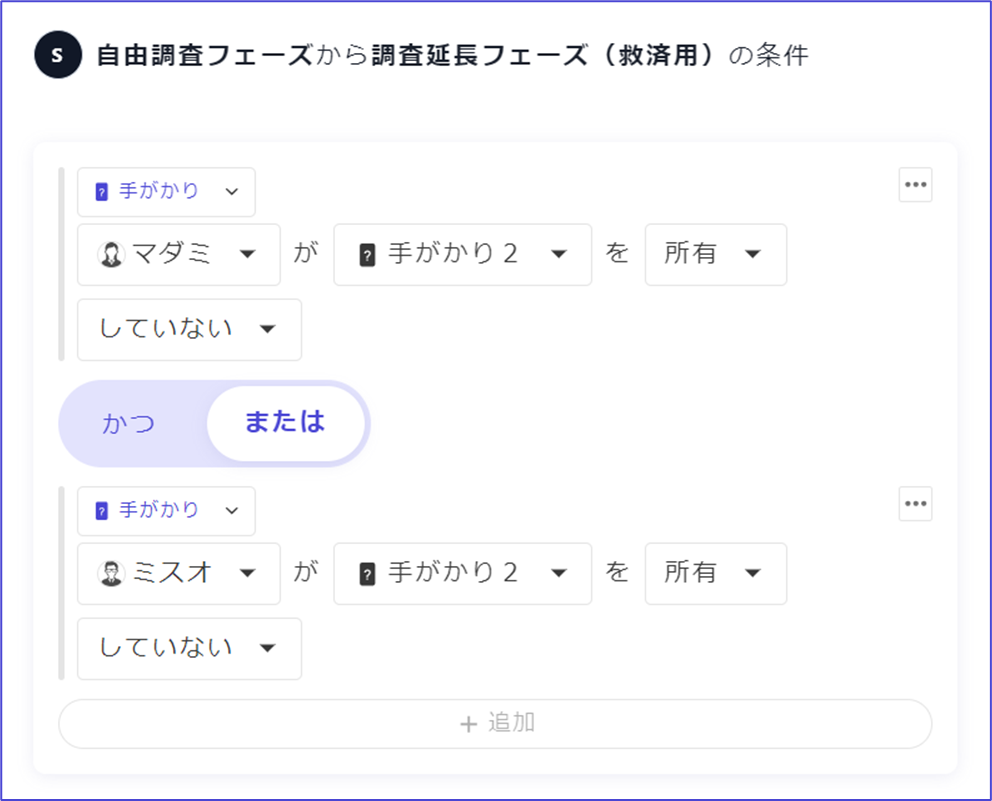Image resolution: width=992 pixels, height=801 pixels.
Task: Open the ミスオ character dropdown
Action: click(x=179, y=574)
